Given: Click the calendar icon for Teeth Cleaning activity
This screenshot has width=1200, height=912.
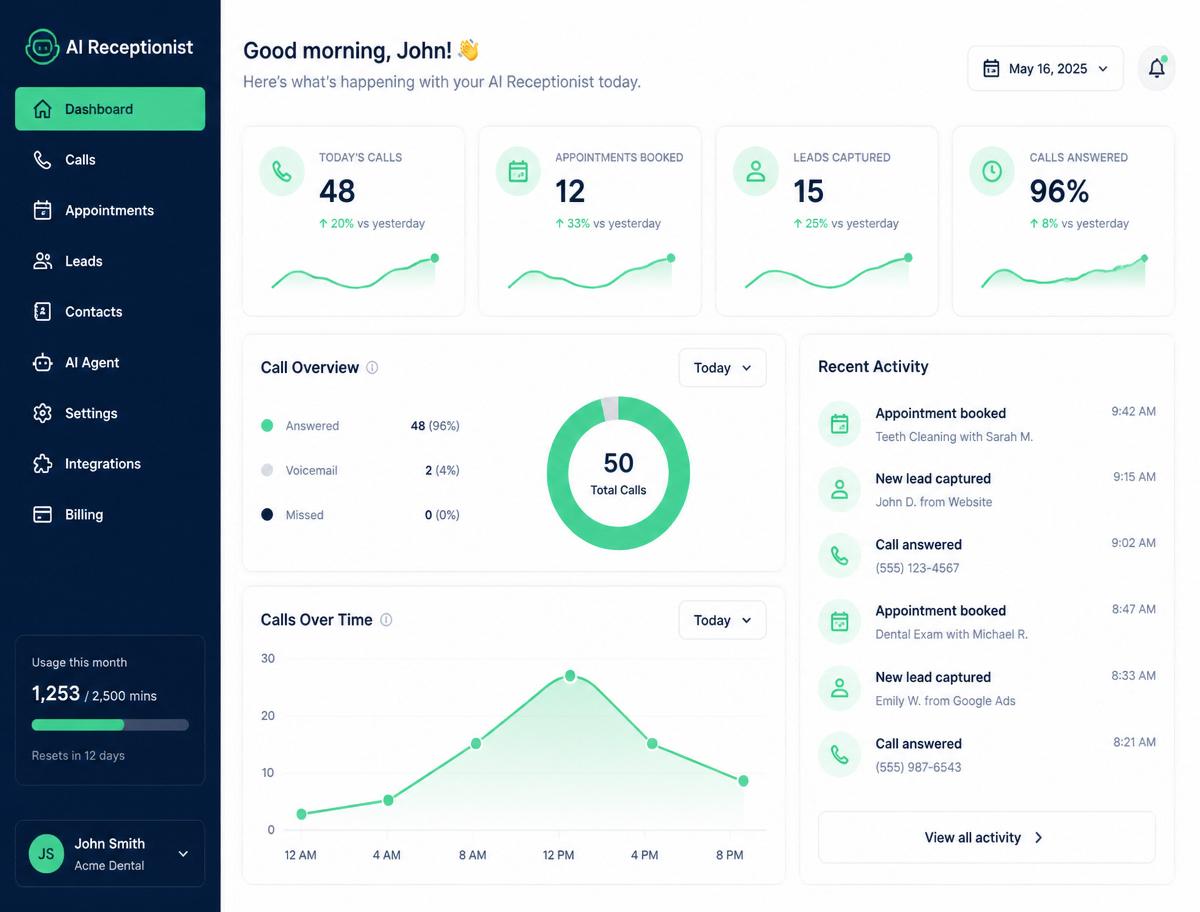Looking at the screenshot, I should click(839, 424).
